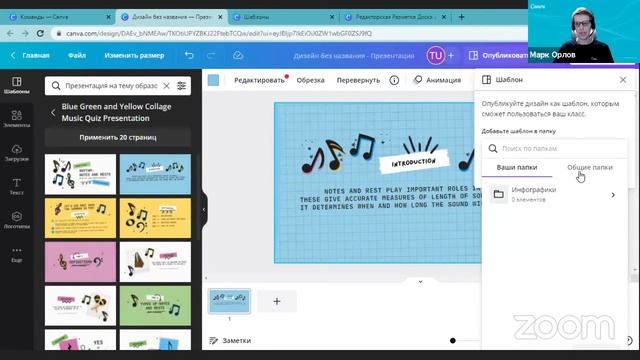Open the Анимация options
This screenshot has height=360, width=640.
pyautogui.click(x=437, y=80)
